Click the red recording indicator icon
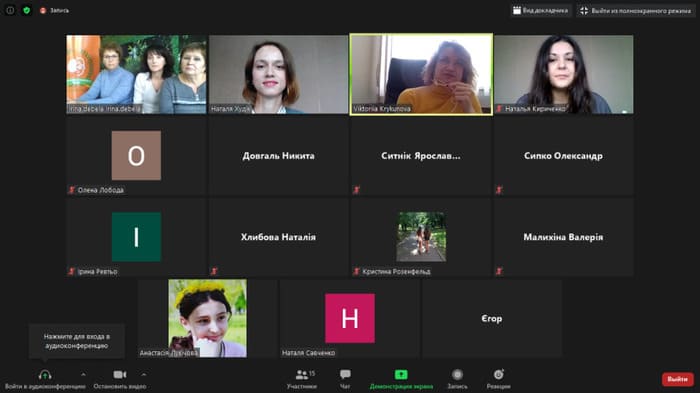This screenshot has width=700, height=393. coord(43,10)
